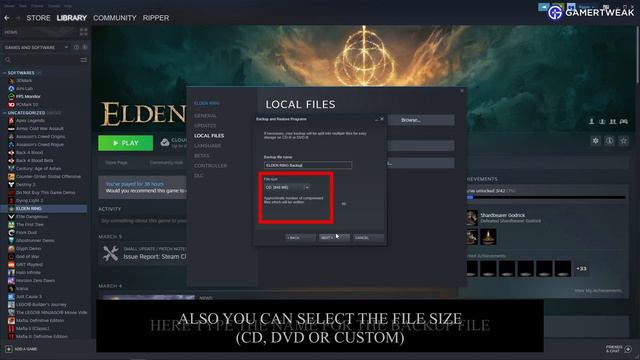Click the library Home label

pyautogui.click(x=11, y=32)
